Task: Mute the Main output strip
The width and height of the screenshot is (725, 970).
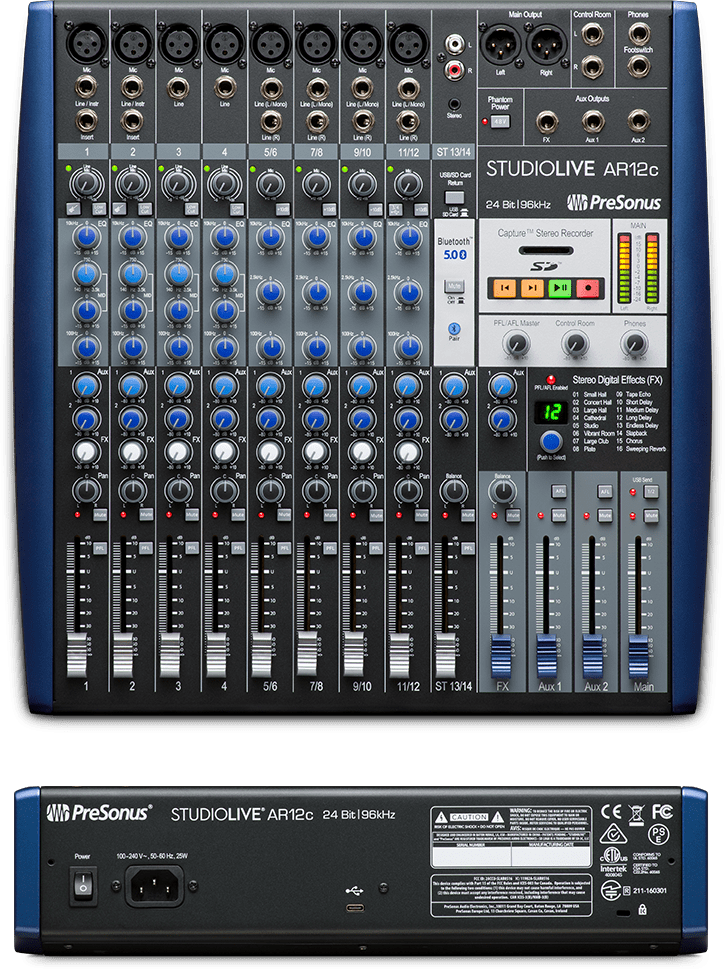Action: pos(651,515)
